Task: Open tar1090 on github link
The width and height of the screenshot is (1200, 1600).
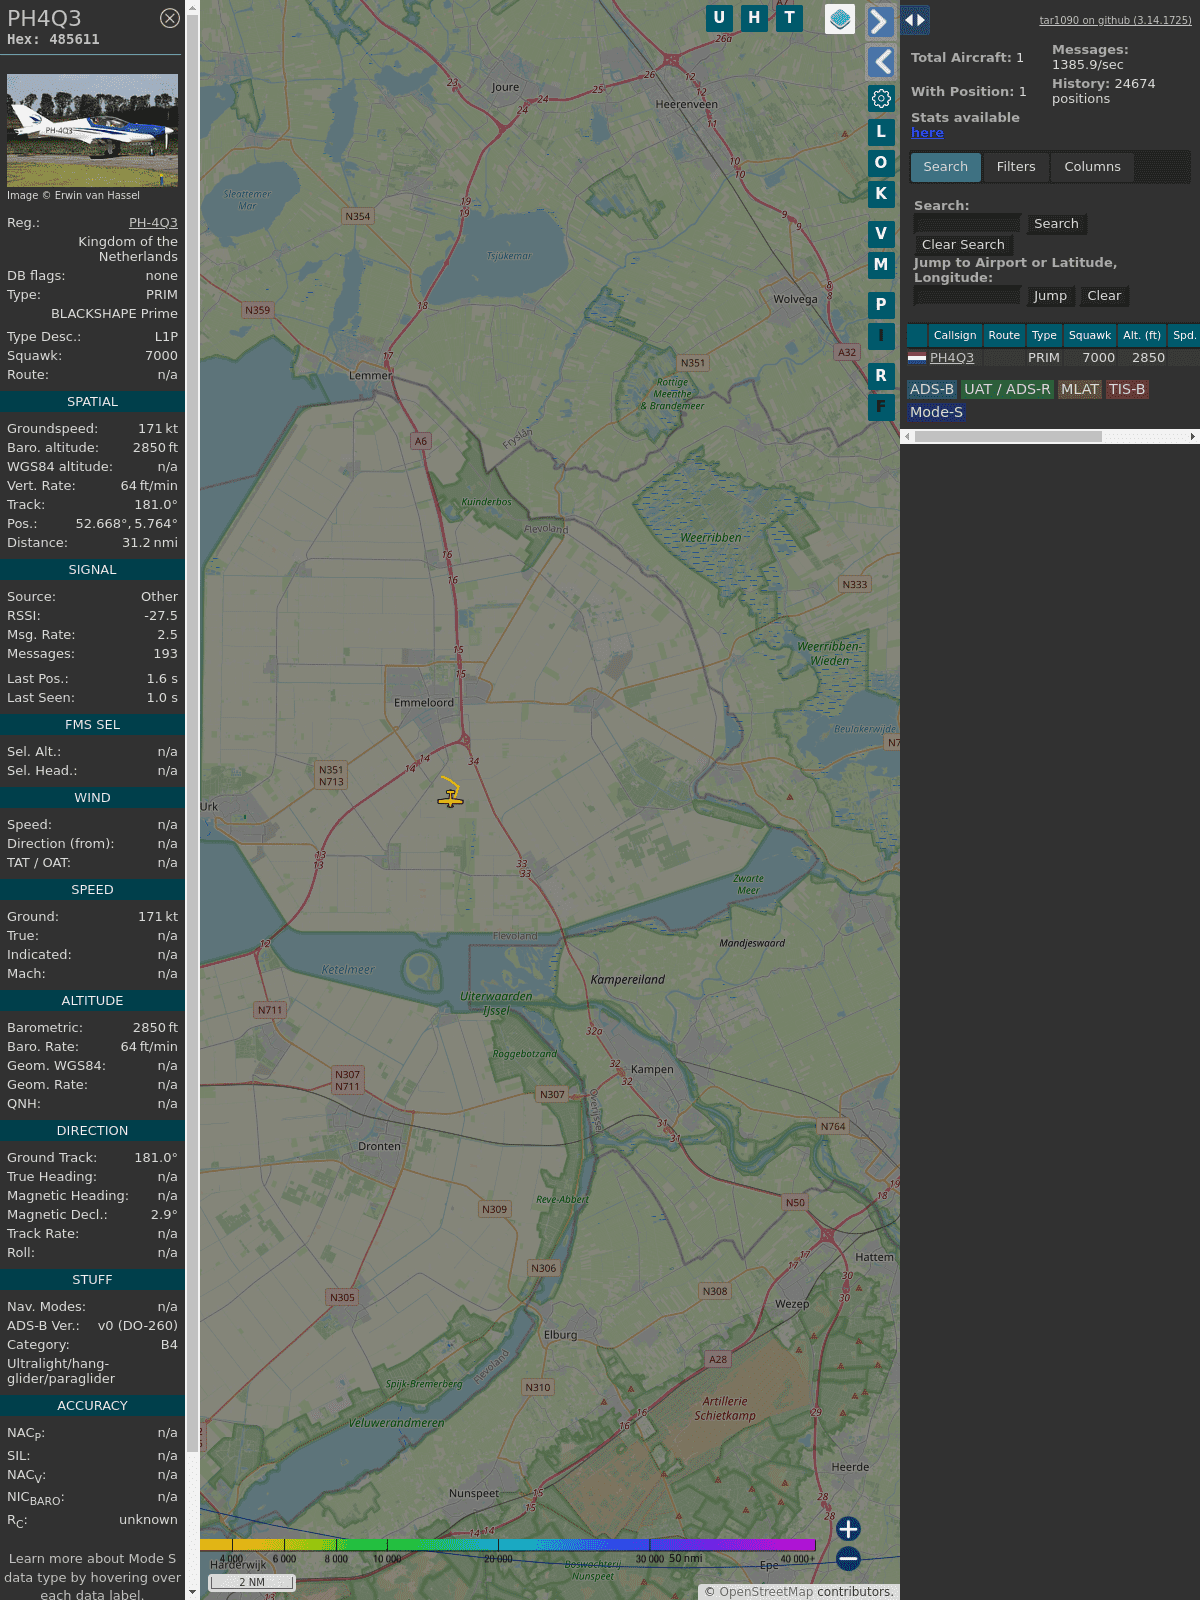Action: click(x=1115, y=20)
